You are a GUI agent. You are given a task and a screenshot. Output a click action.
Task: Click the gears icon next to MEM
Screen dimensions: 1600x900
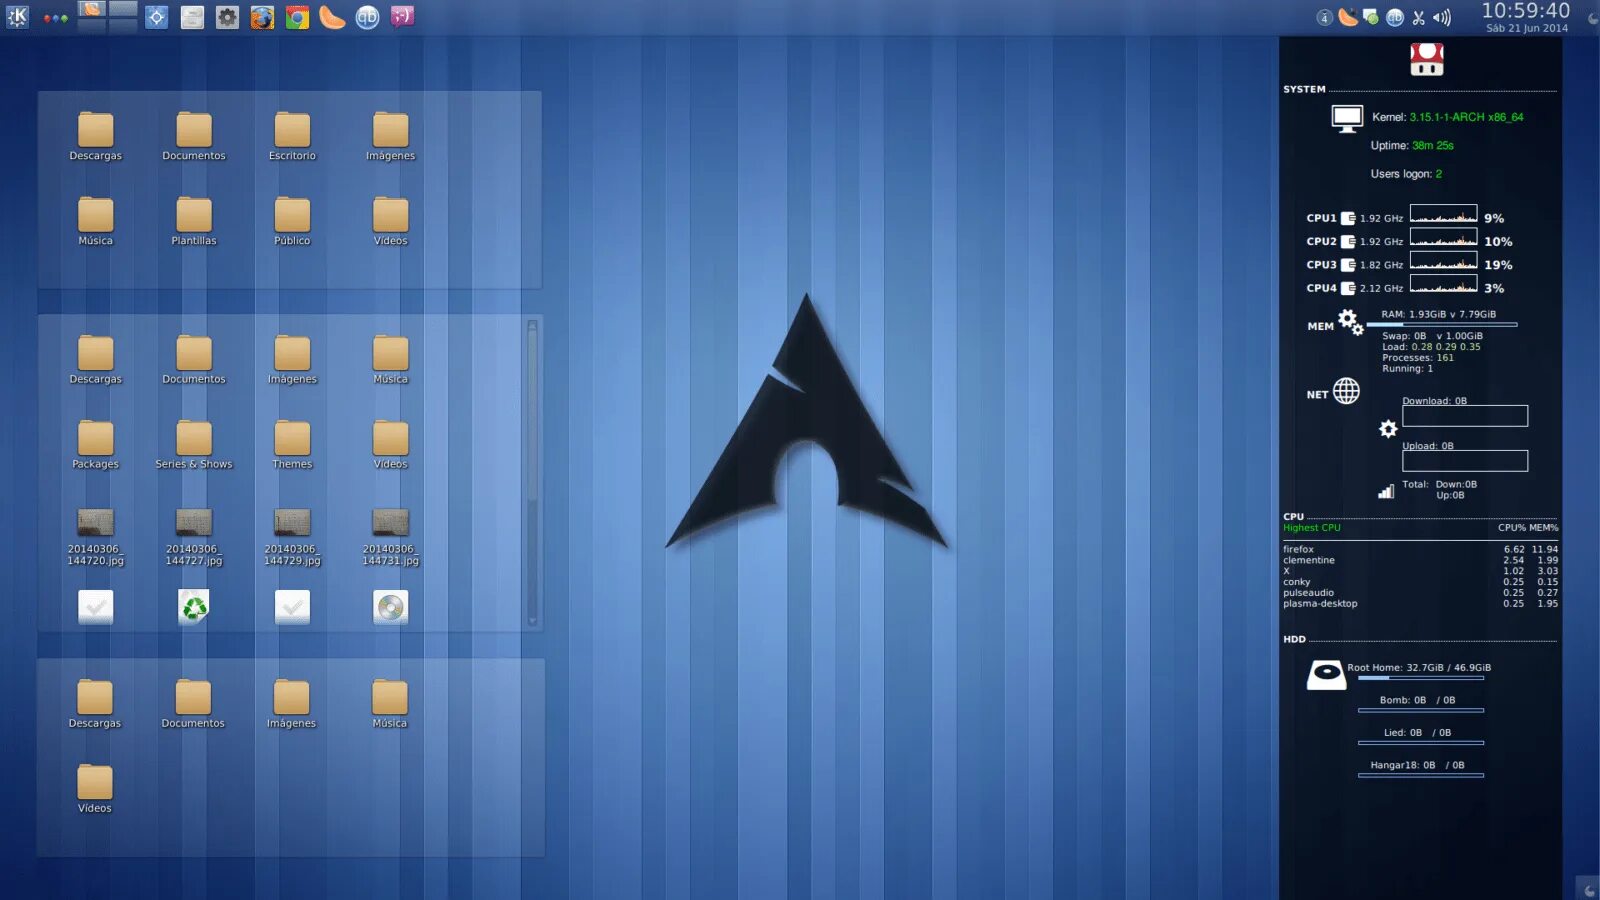[x=1350, y=322]
